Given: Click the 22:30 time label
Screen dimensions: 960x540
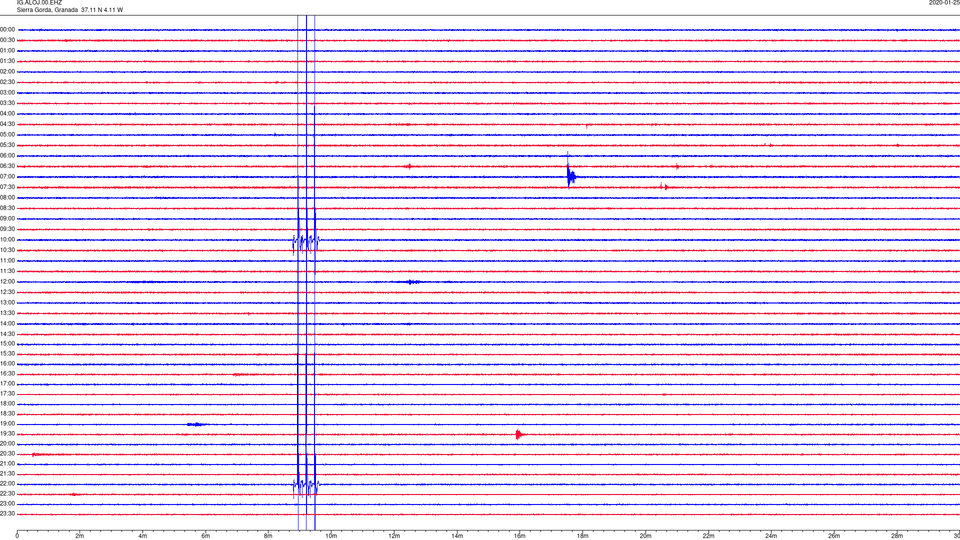Looking at the screenshot, I should pos(7,494).
